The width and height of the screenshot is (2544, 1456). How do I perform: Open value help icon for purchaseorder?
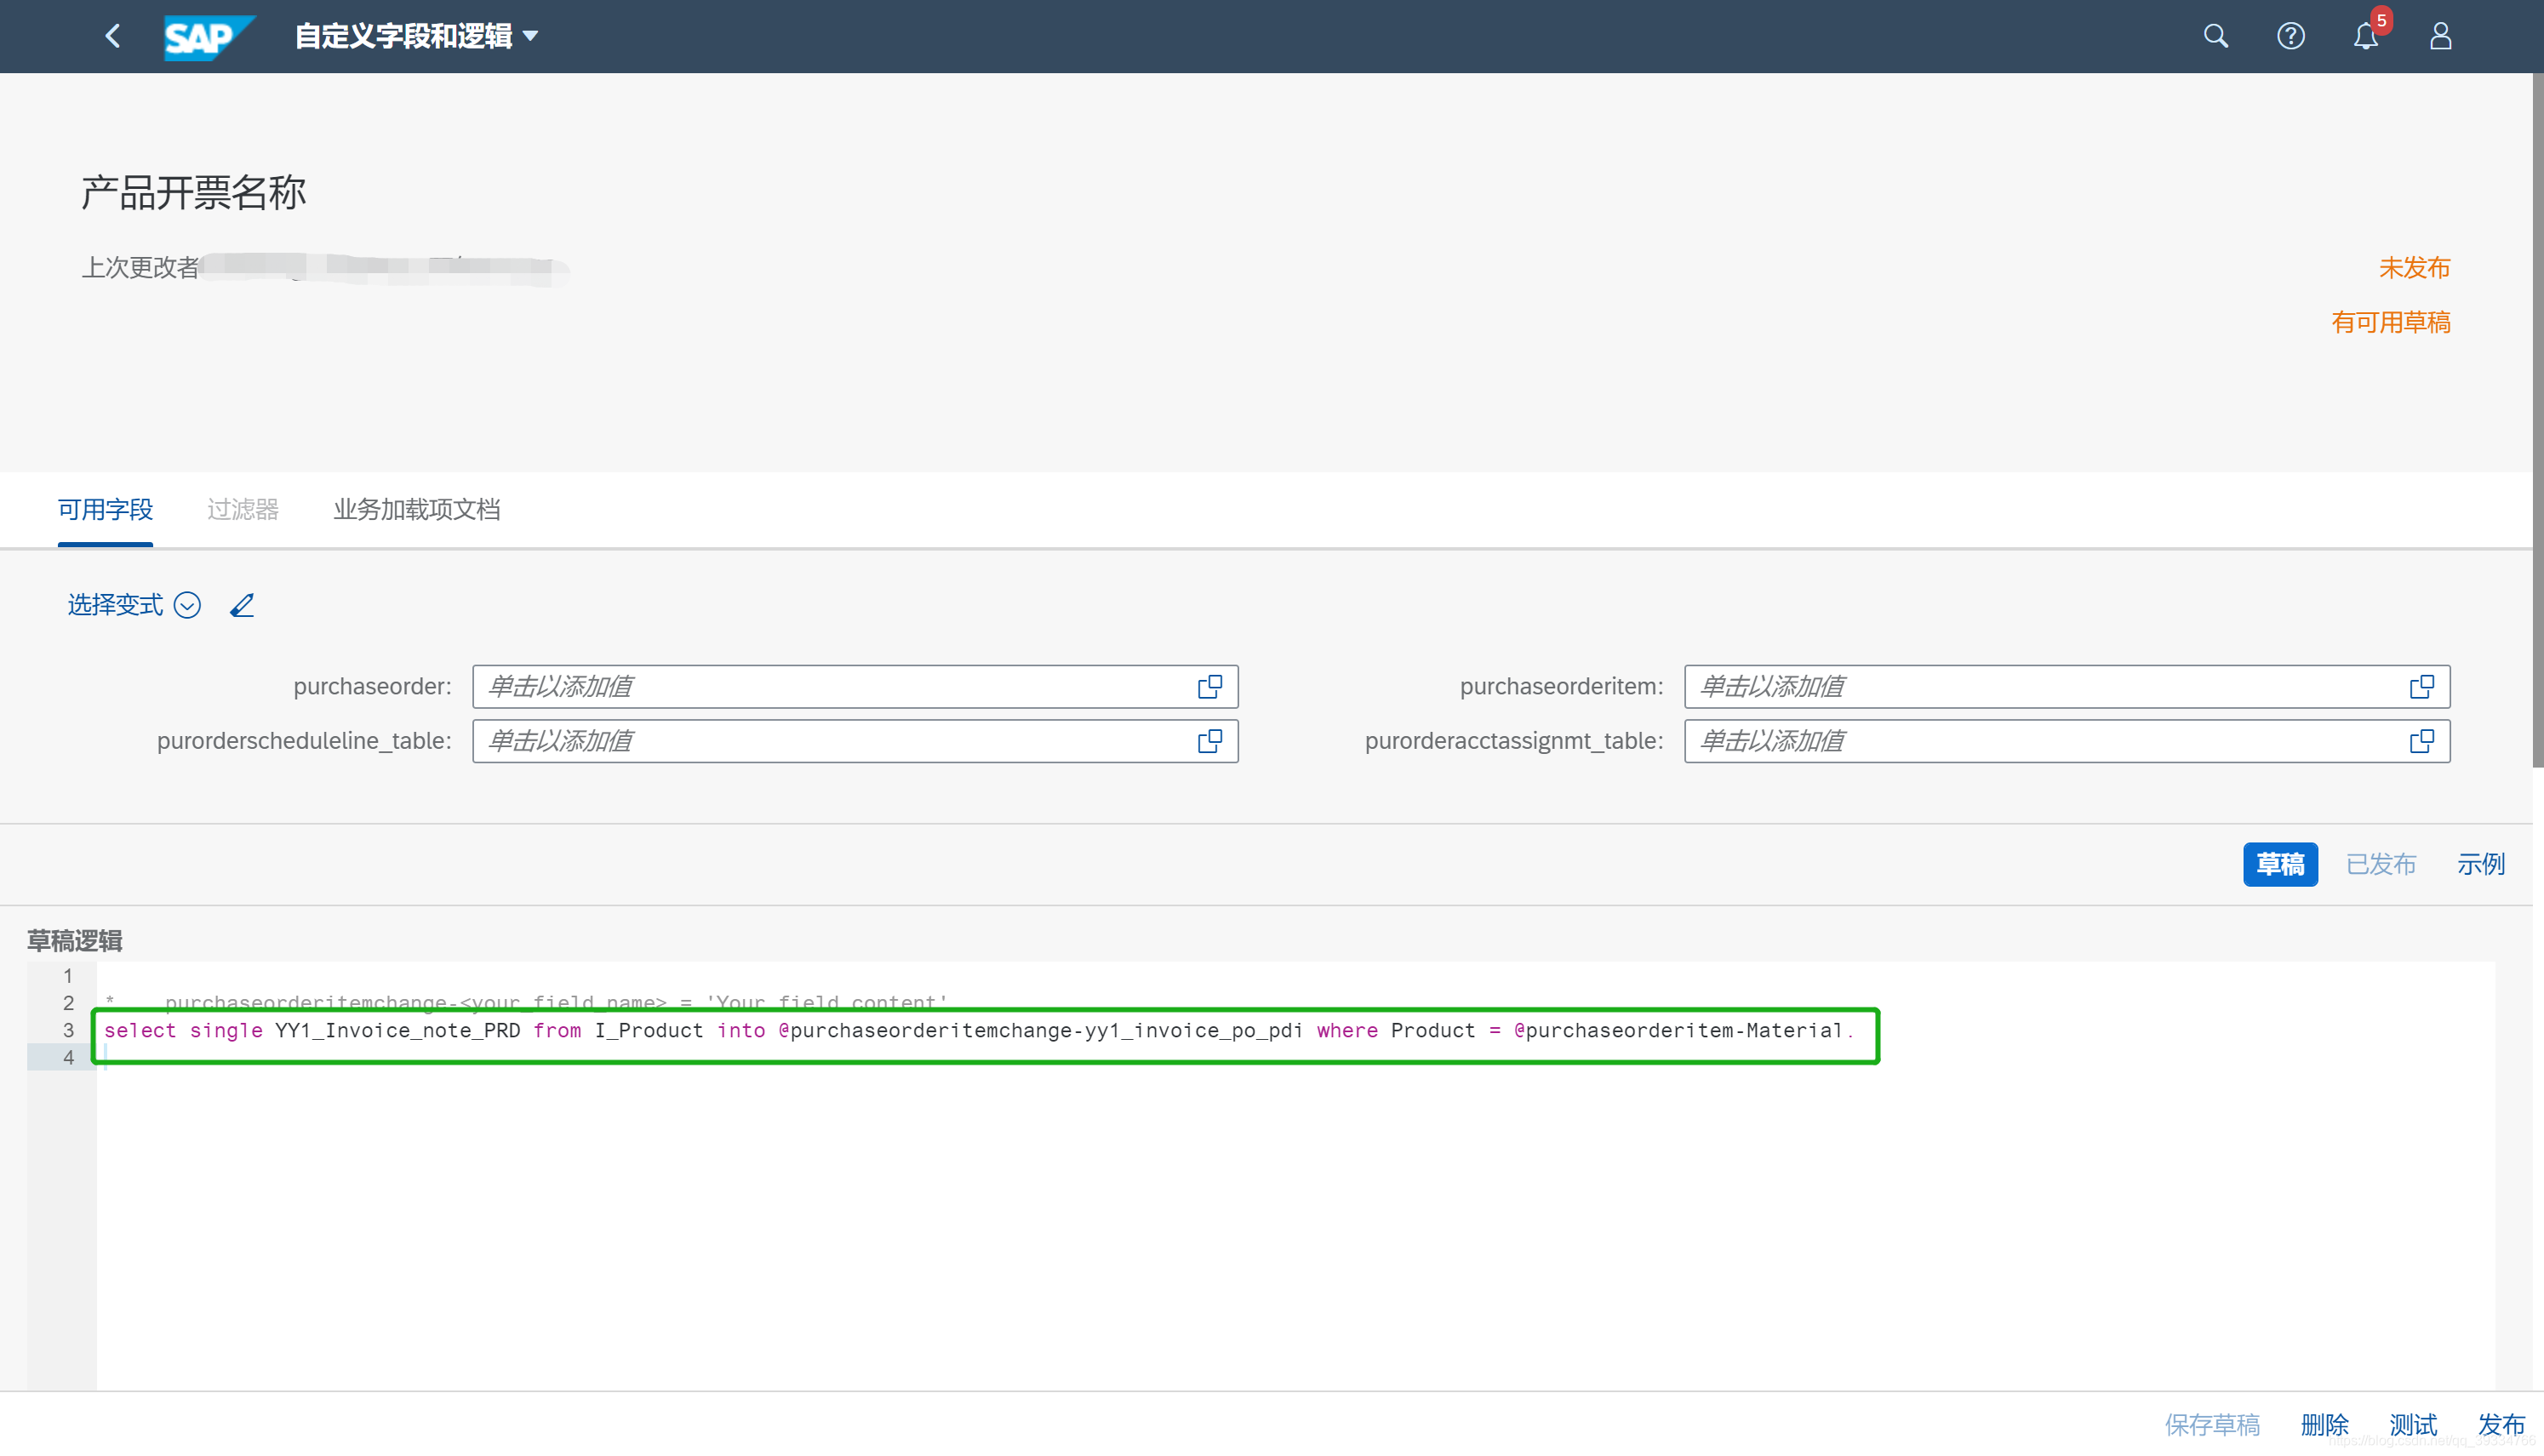coord(1210,687)
